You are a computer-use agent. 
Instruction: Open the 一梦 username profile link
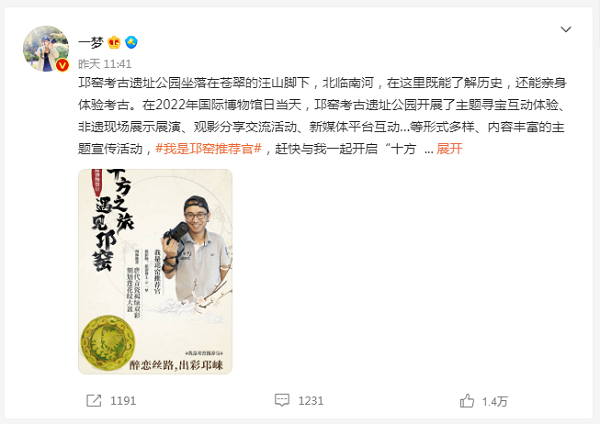click(91, 42)
